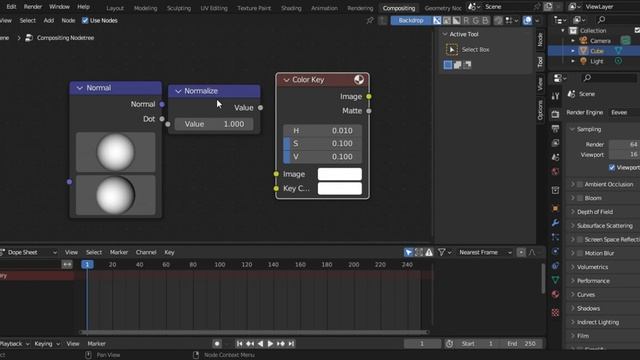The height and width of the screenshot is (360, 640).
Task: Jump to the first frame endpoint
Action: point(240,344)
